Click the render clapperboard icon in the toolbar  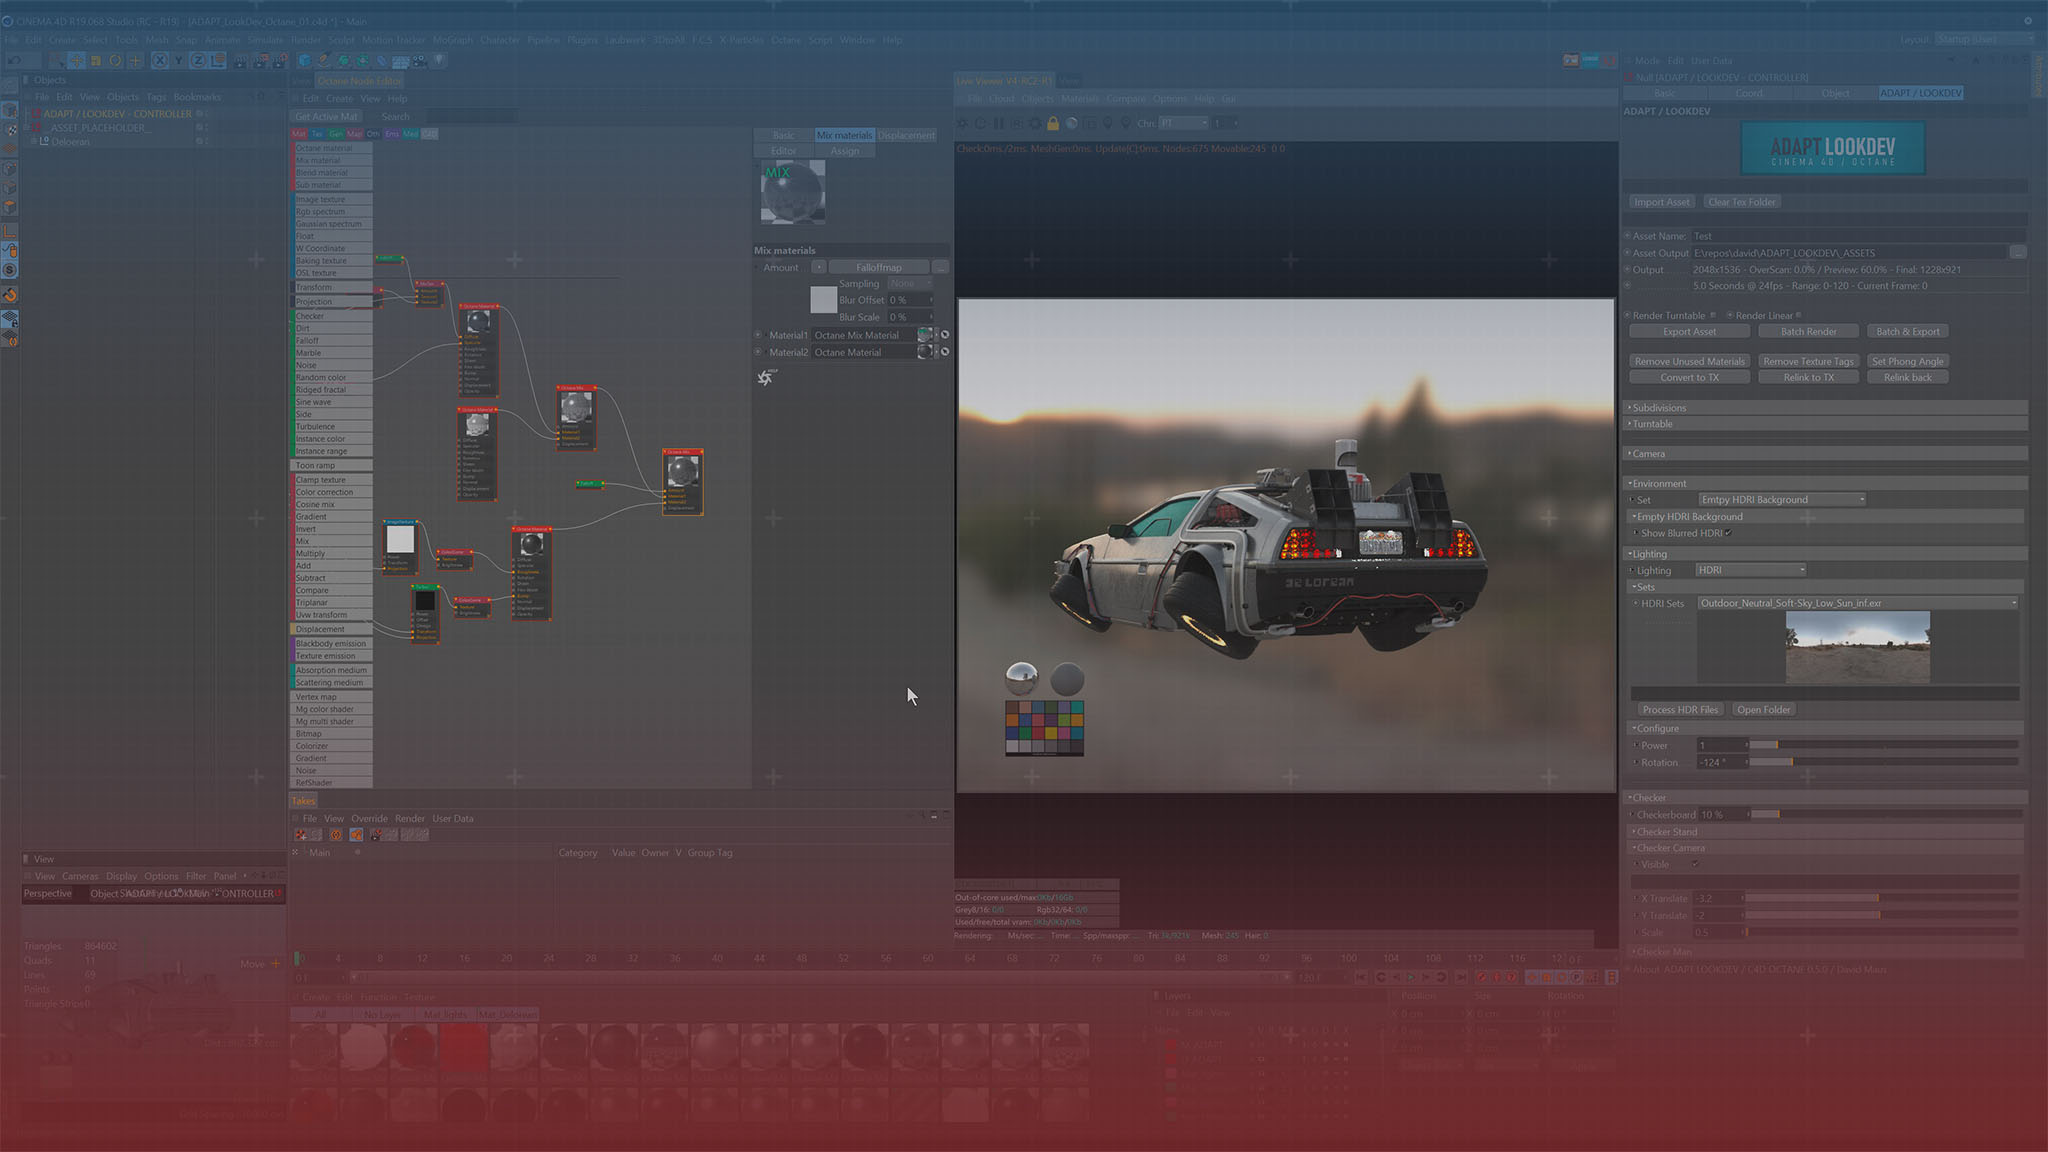(241, 60)
